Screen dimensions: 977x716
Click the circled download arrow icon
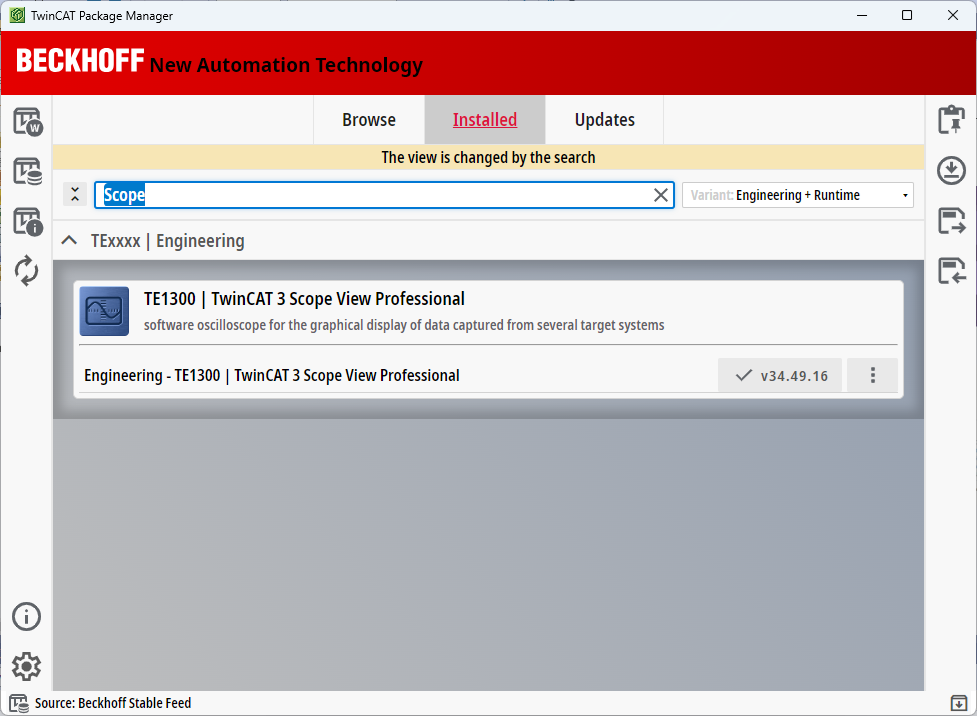tap(951, 170)
